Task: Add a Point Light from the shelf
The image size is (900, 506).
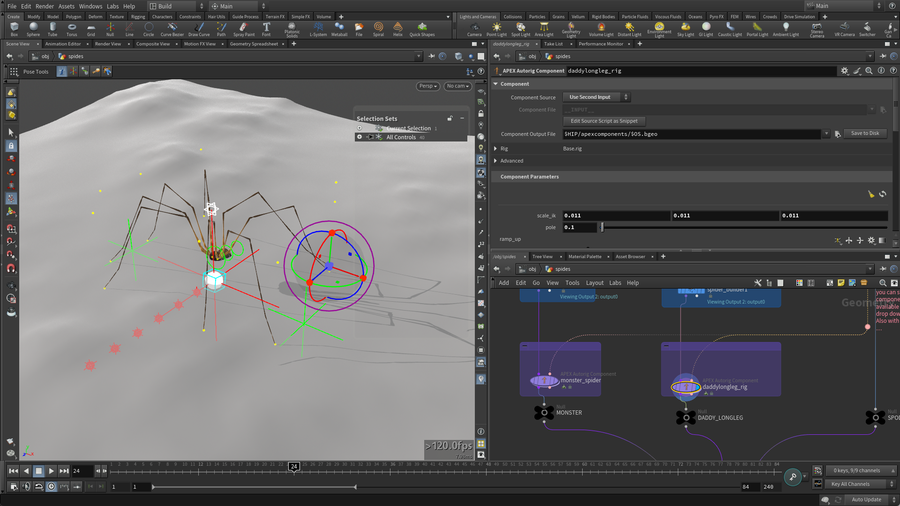Action: [x=497, y=29]
